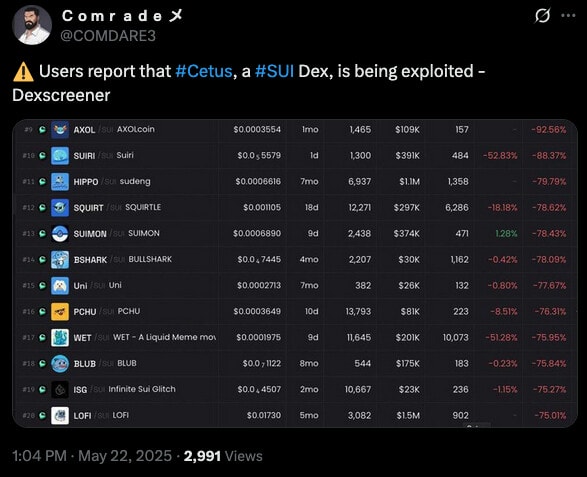Click the Comrade display name
587x477 pixels.
pyautogui.click(x=122, y=16)
